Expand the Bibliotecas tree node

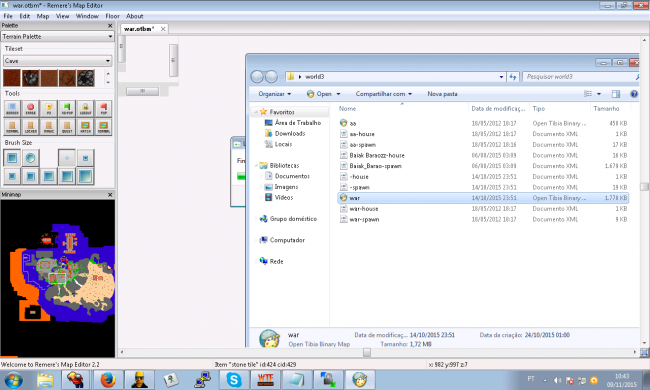tap(256, 165)
